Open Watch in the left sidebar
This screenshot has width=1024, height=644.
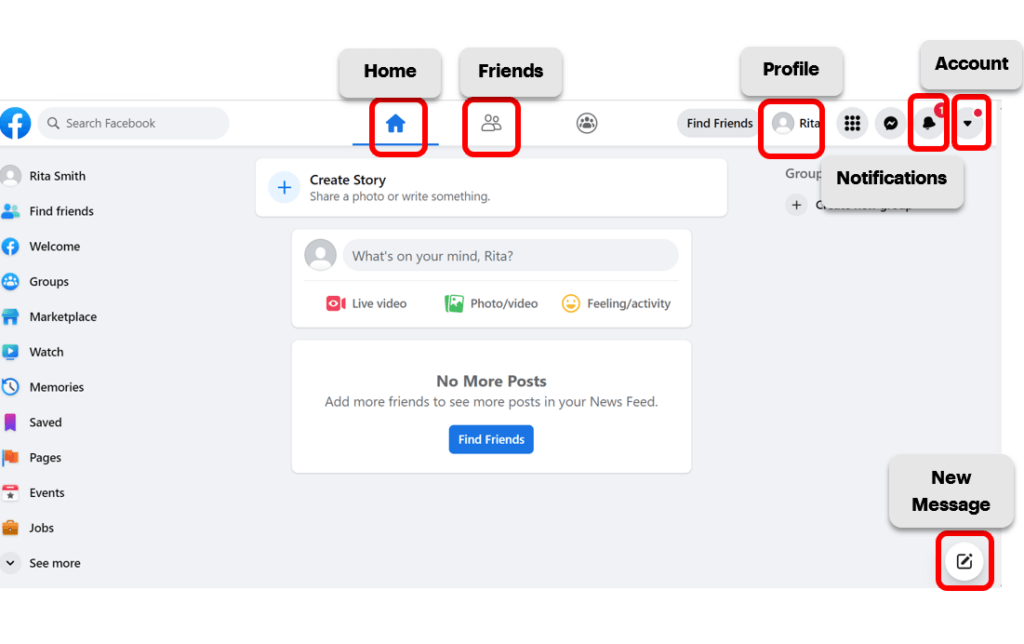pyautogui.click(x=35, y=352)
